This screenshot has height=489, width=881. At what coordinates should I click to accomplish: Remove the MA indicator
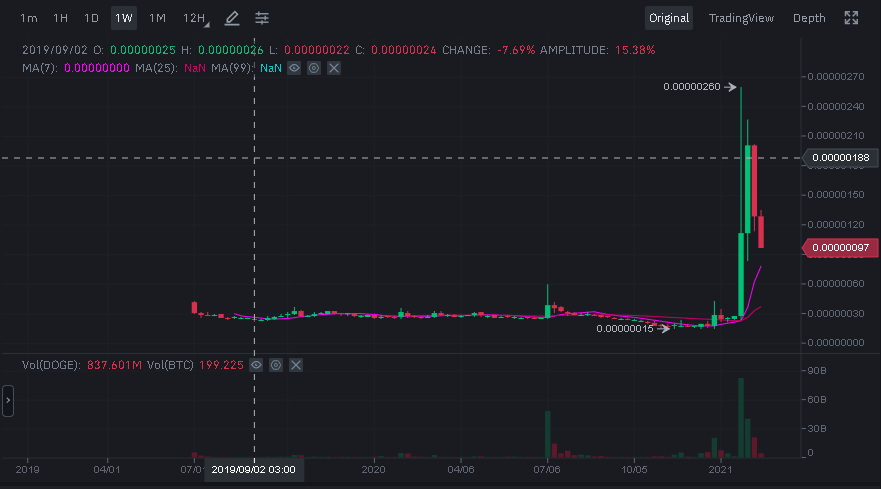click(334, 68)
